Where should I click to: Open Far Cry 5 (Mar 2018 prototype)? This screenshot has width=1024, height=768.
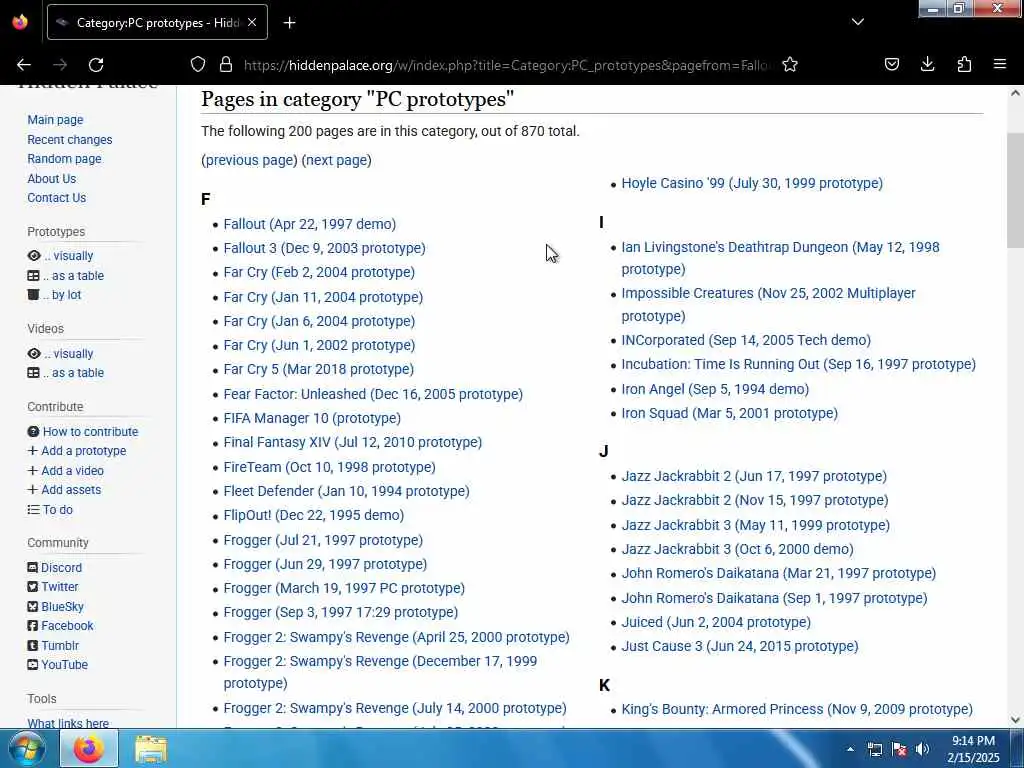[319, 369]
